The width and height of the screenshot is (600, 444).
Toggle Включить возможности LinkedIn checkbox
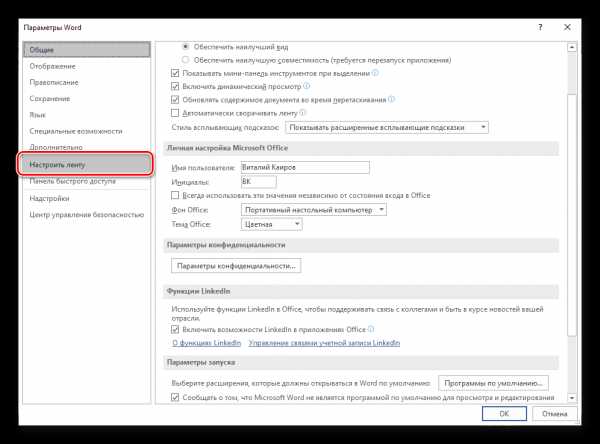pos(175,329)
